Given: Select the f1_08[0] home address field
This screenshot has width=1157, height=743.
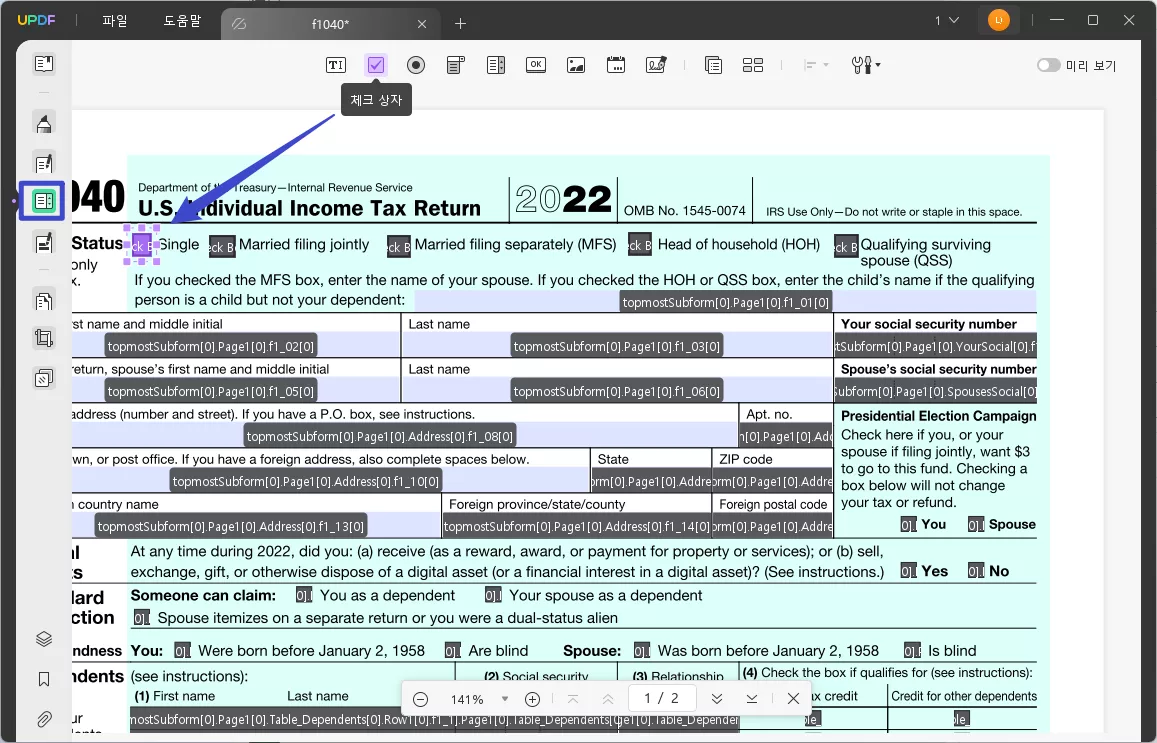Looking at the screenshot, I should tap(406, 435).
